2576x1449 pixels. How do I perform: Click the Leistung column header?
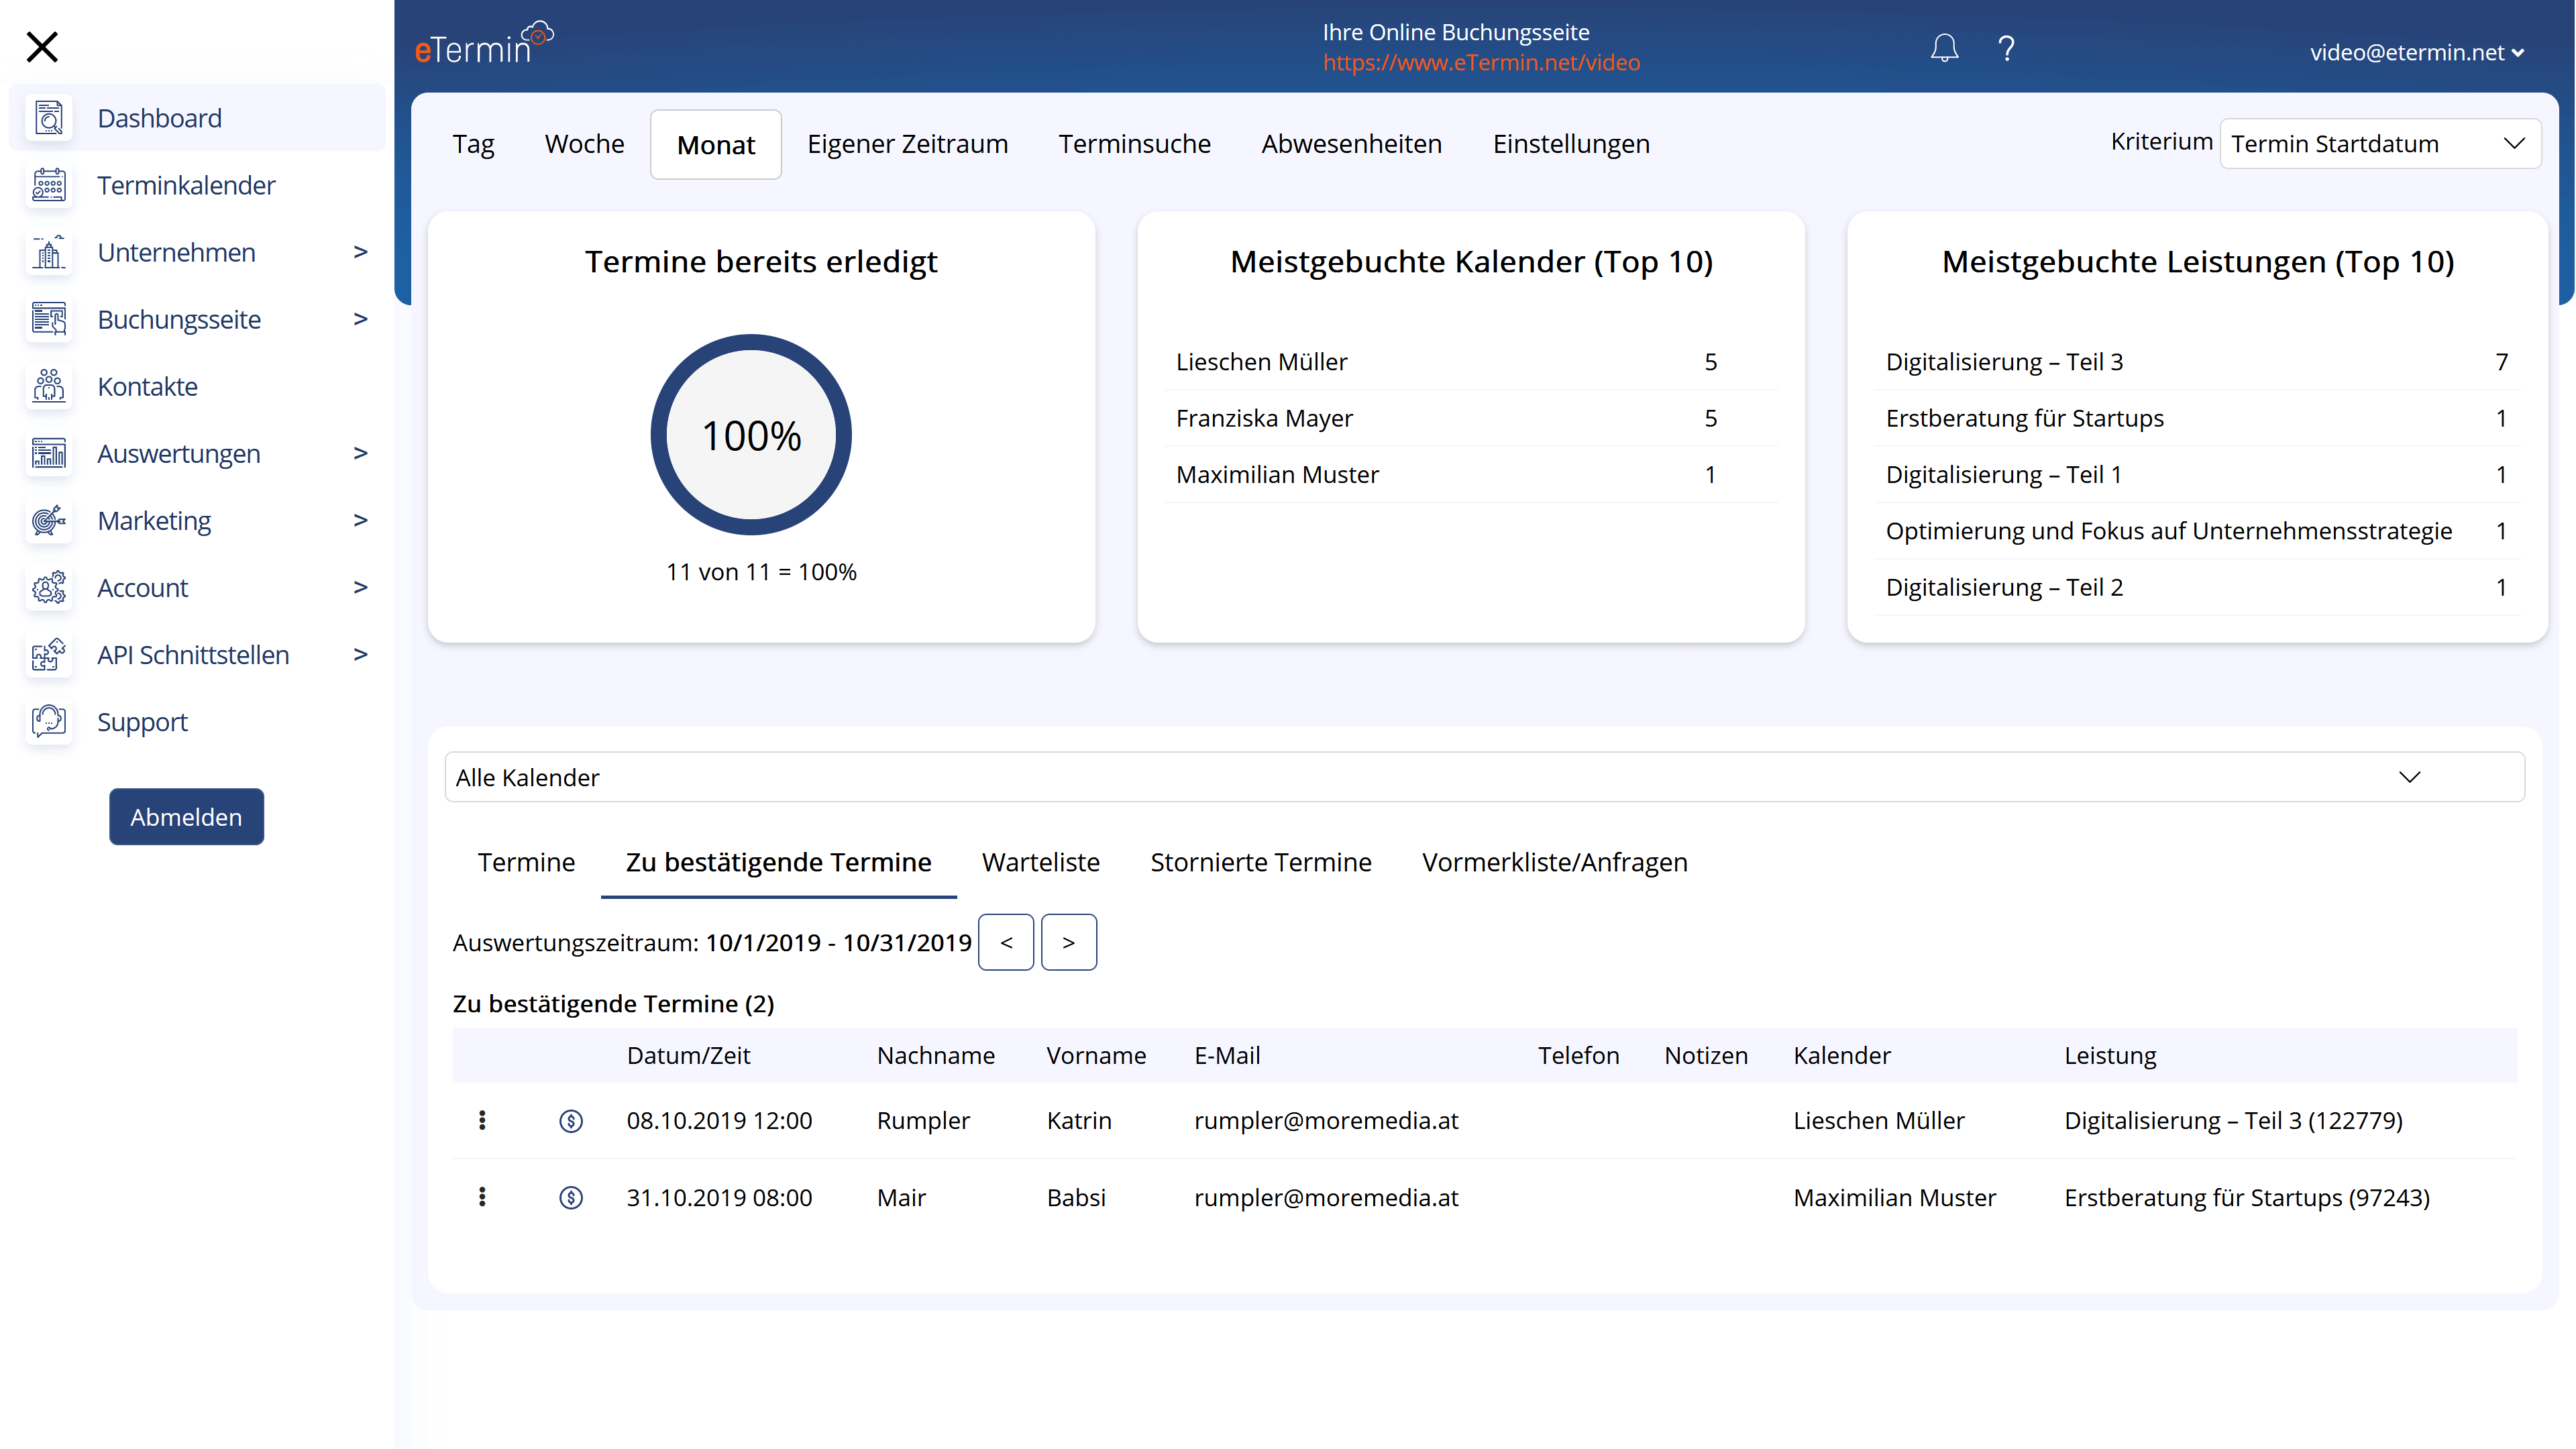[x=2110, y=1055]
